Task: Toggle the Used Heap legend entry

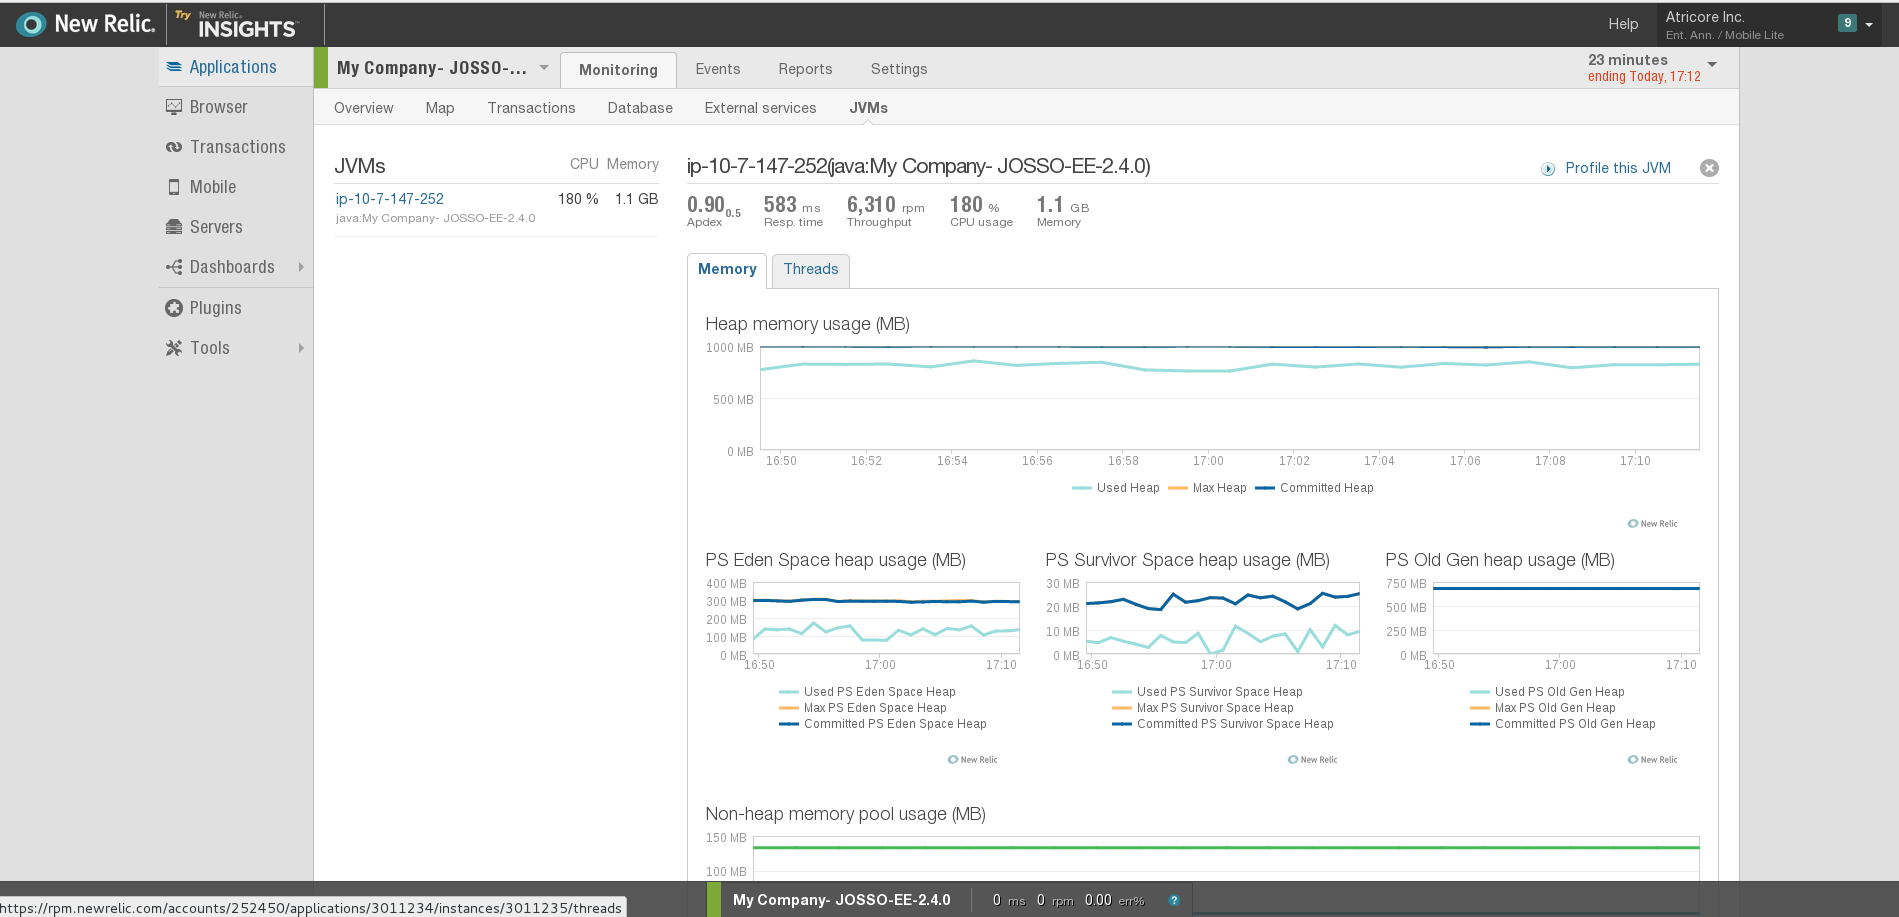Action: click(1116, 488)
